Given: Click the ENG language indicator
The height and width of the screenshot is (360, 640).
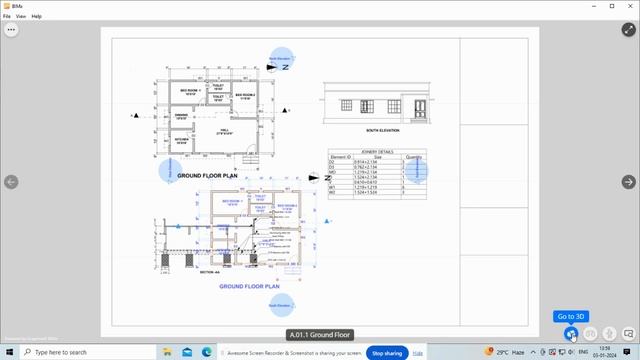Looking at the screenshot, I should pyautogui.click(x=583, y=352).
